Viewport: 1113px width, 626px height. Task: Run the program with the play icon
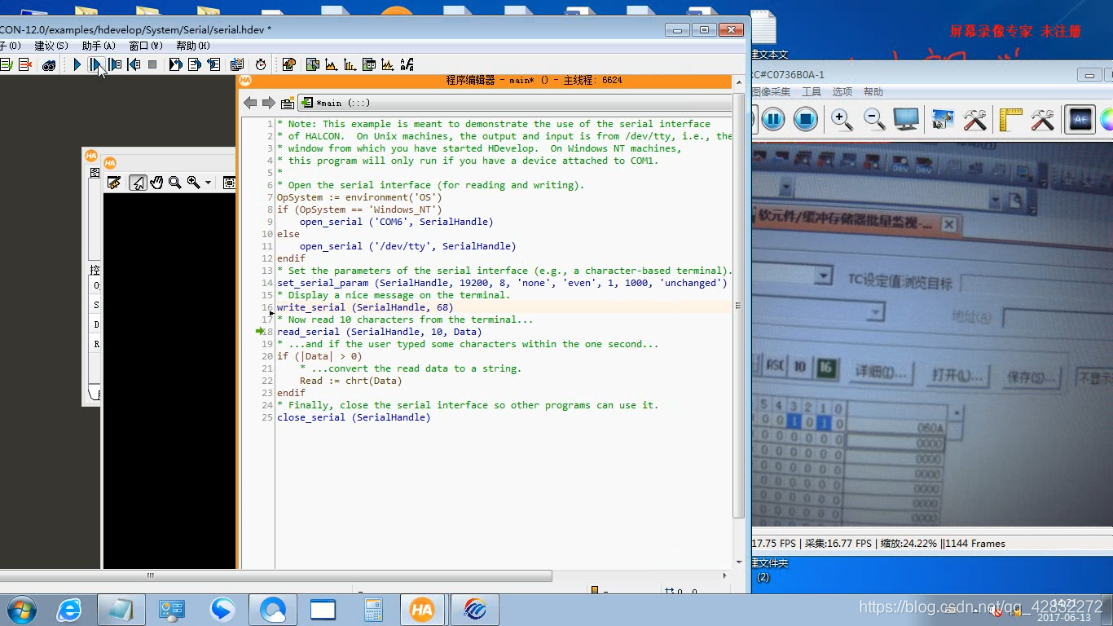tap(77, 65)
